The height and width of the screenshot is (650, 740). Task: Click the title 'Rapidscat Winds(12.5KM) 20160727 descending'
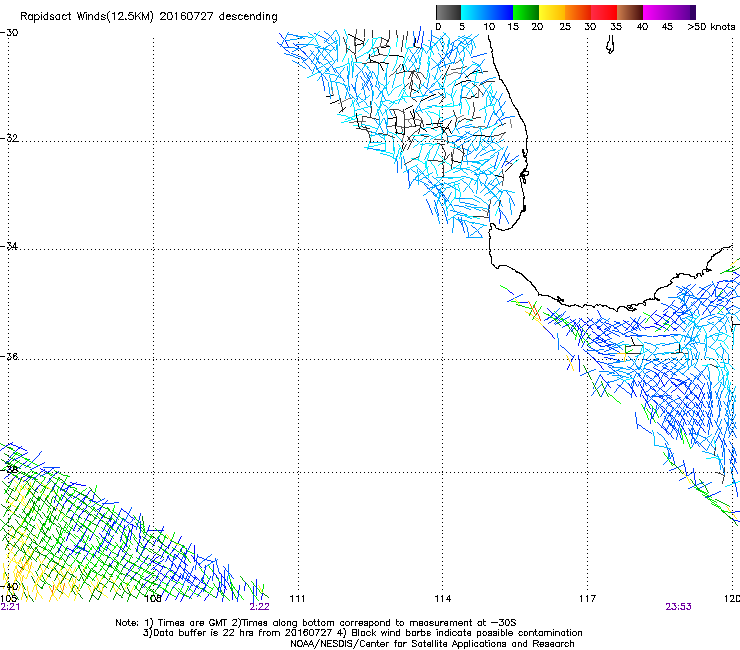(149, 17)
